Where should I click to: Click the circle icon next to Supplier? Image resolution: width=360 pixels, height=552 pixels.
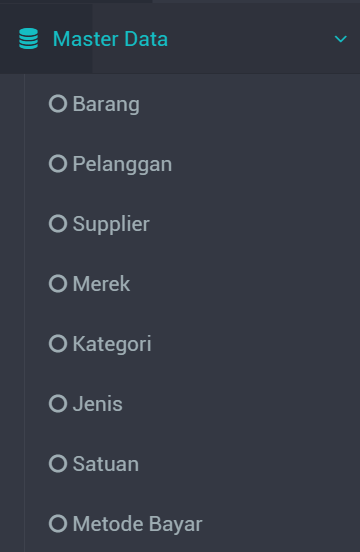coord(58,224)
